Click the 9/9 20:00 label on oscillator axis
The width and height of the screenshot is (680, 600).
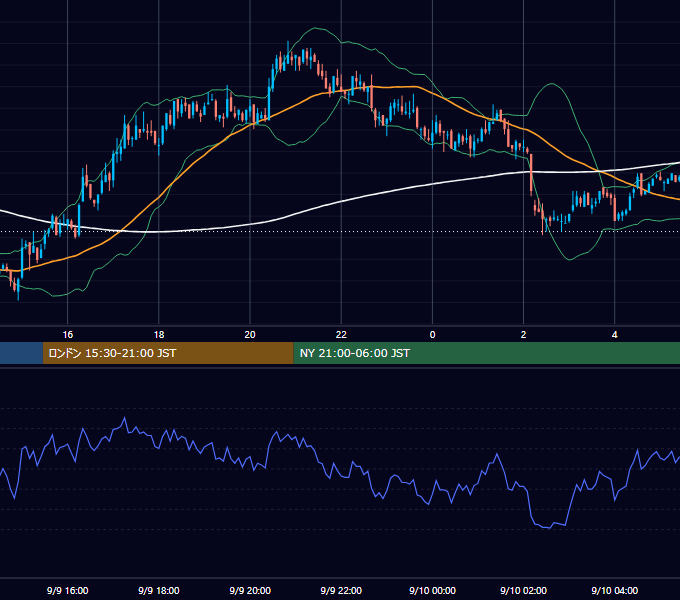click(250, 590)
